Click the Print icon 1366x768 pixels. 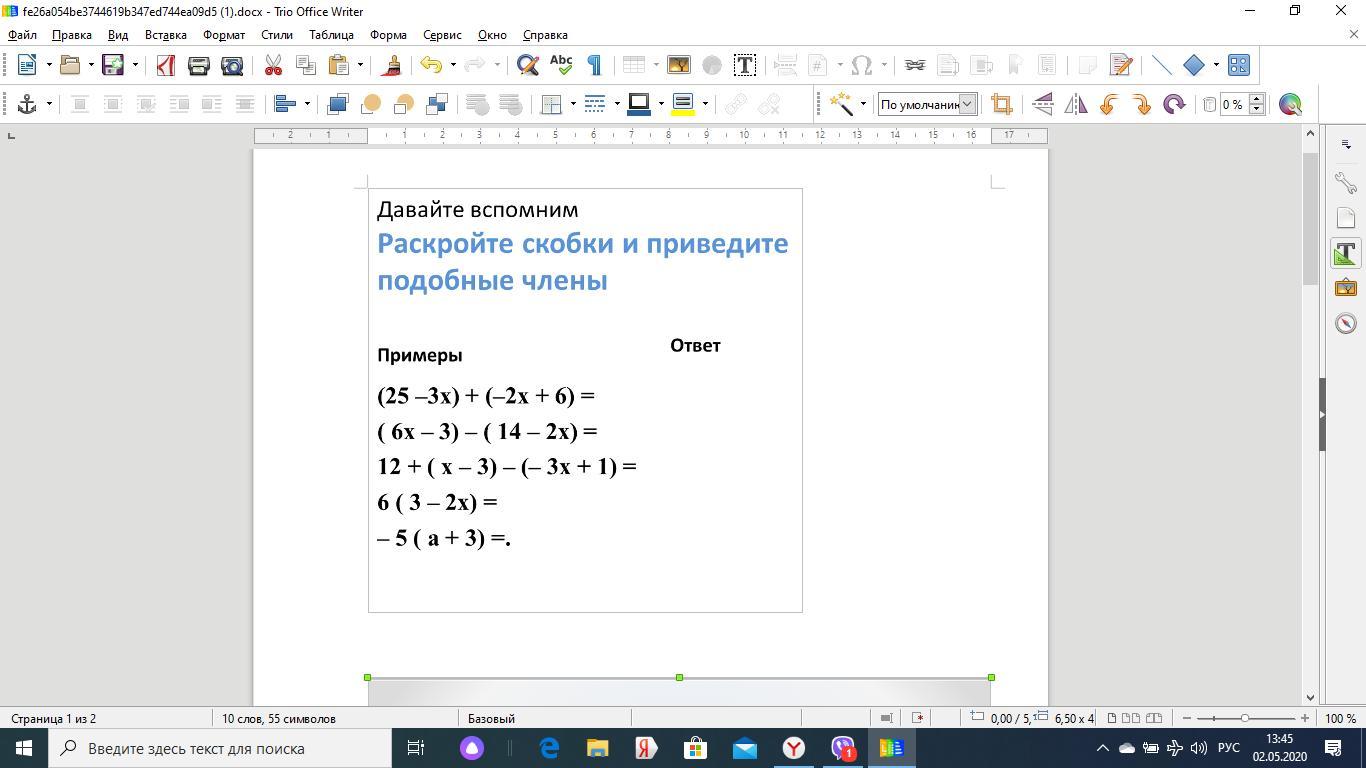click(199, 65)
